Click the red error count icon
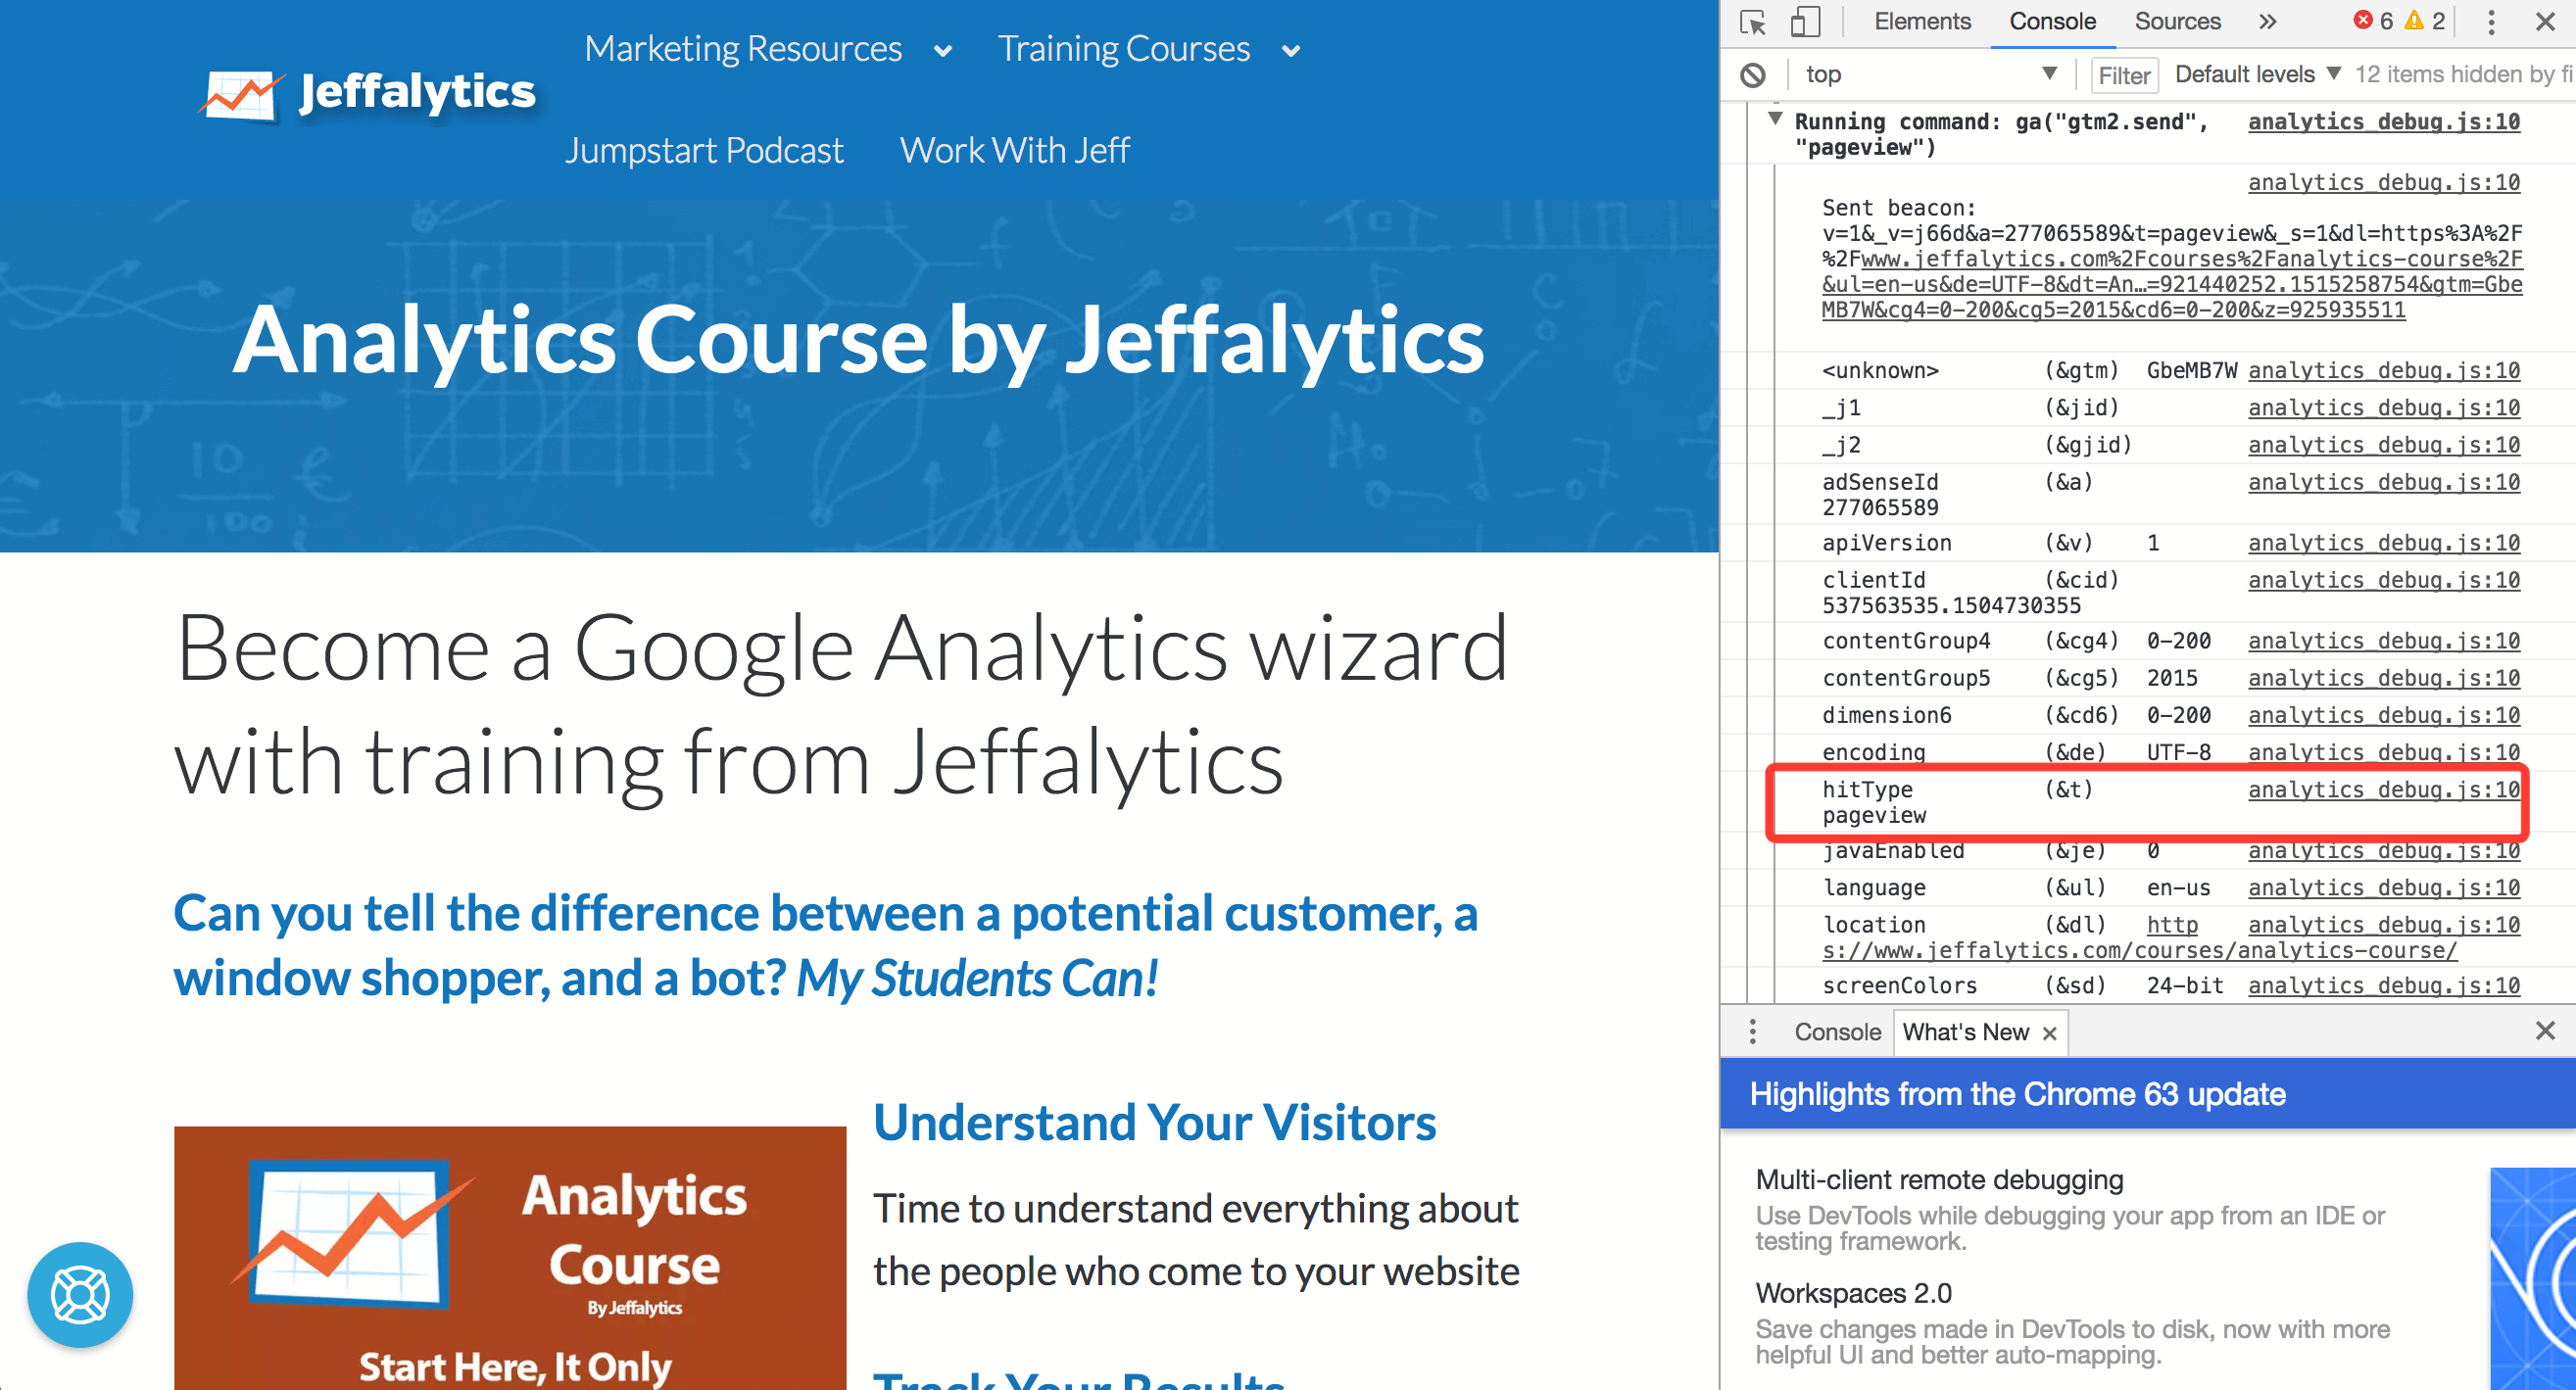Screen dimensions: 2576x1390 pyautogui.click(x=2363, y=21)
